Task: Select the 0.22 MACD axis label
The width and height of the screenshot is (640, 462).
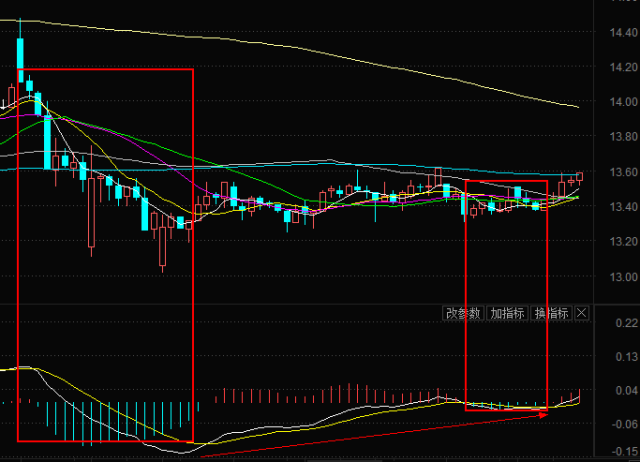Action: click(627, 323)
